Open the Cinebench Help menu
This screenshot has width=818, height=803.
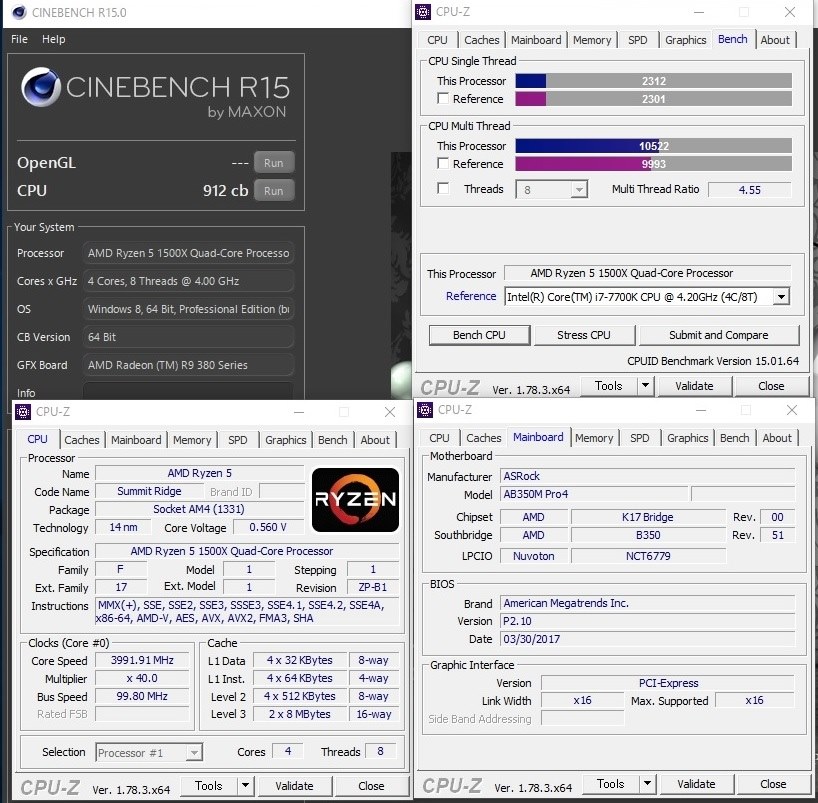(54, 39)
